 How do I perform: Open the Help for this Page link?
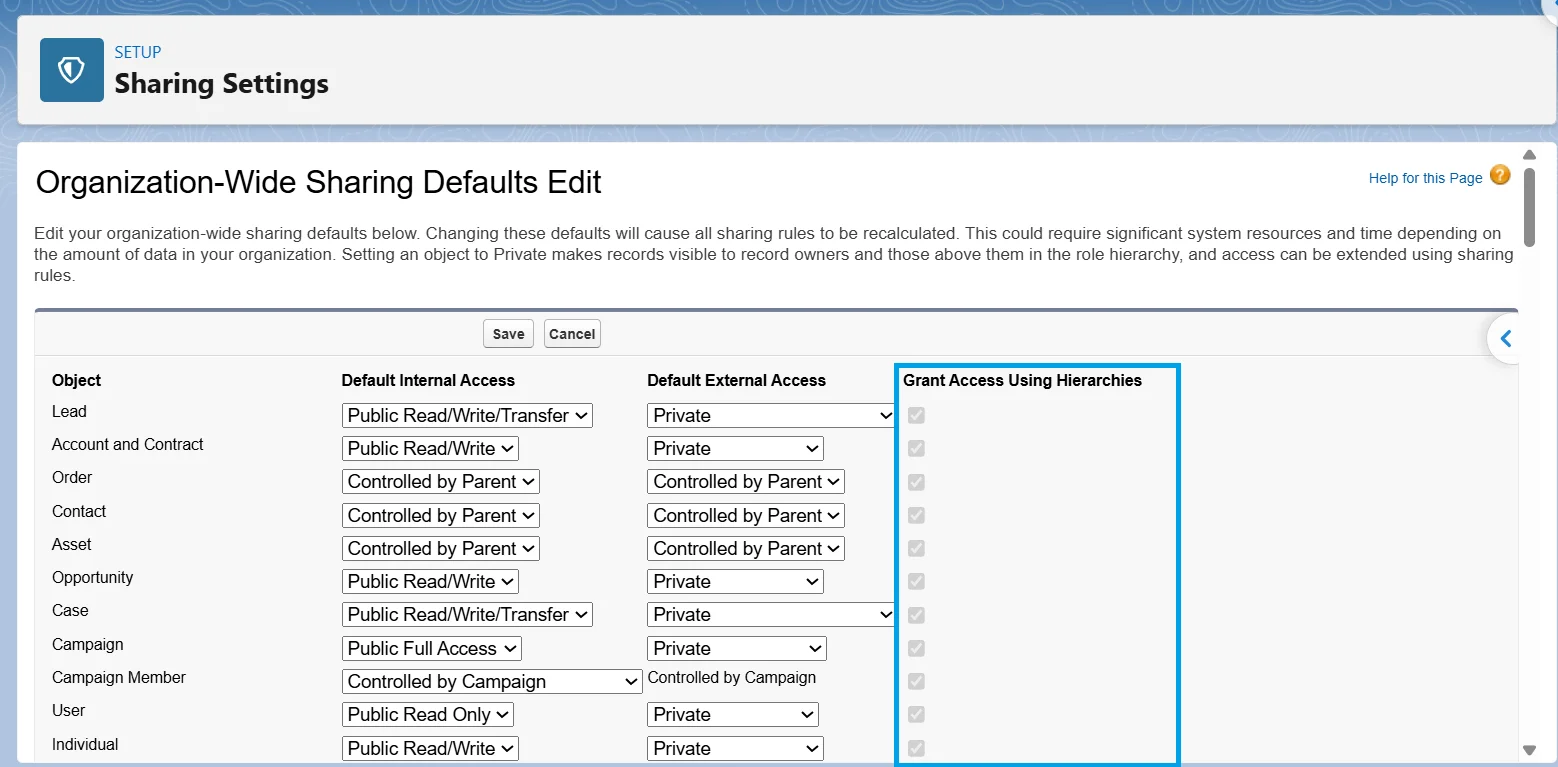(x=1425, y=178)
